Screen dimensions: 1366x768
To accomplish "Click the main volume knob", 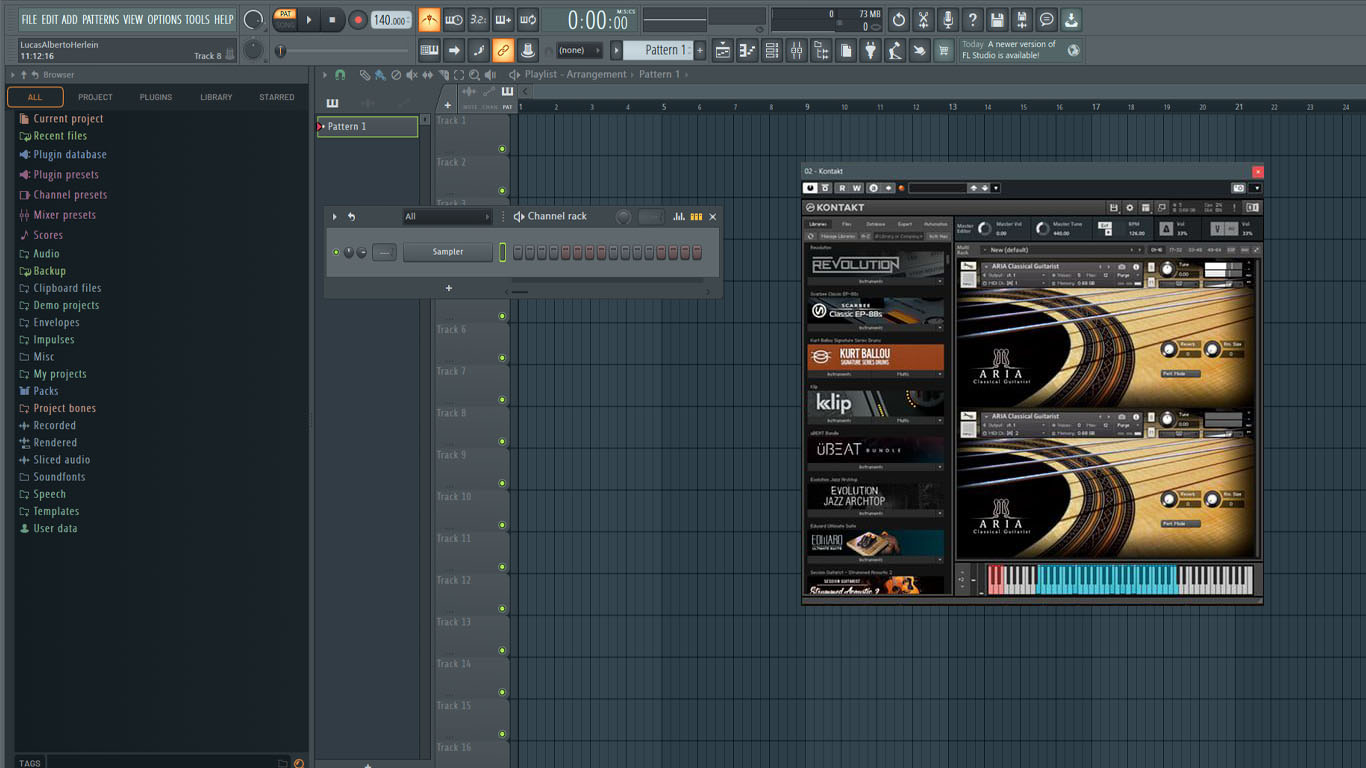I will 254,19.
